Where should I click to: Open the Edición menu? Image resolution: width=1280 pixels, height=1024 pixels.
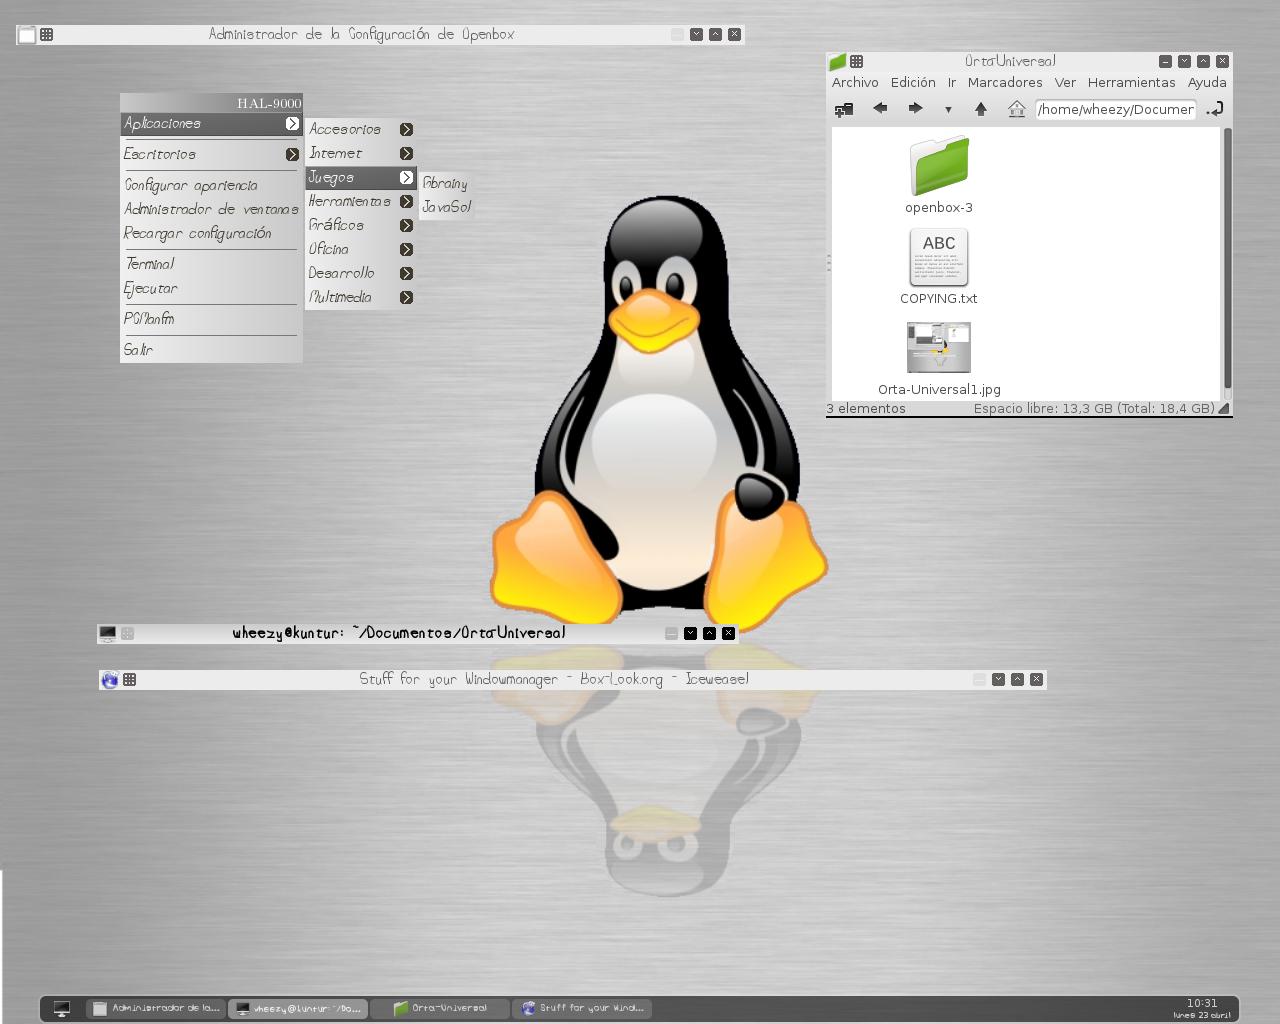913,83
